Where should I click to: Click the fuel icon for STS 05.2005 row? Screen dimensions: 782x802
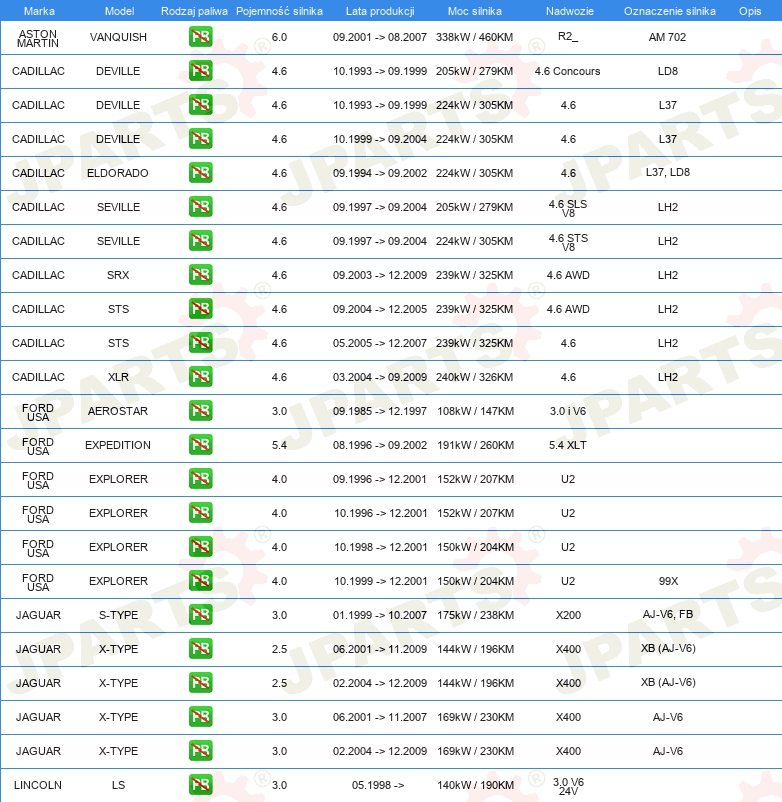tap(200, 343)
